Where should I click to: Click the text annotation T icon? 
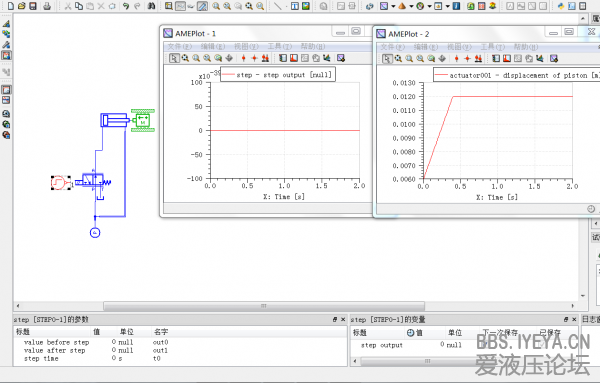[x=295, y=6]
